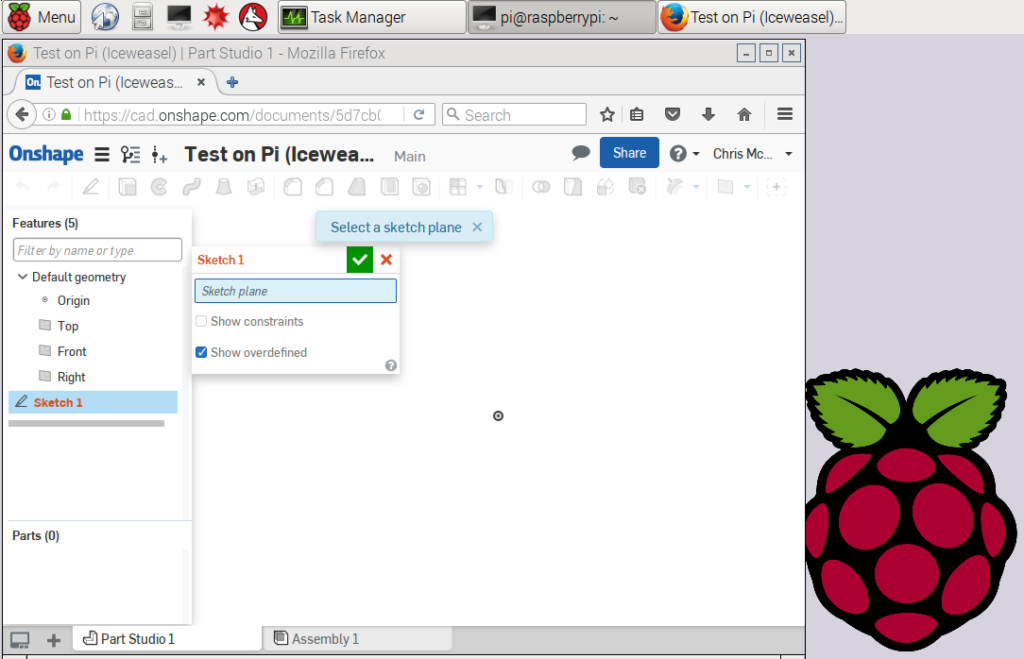Viewport: 1024px width, 659px height.
Task: Select Sketch 1 in the feature list
Action: (93, 402)
